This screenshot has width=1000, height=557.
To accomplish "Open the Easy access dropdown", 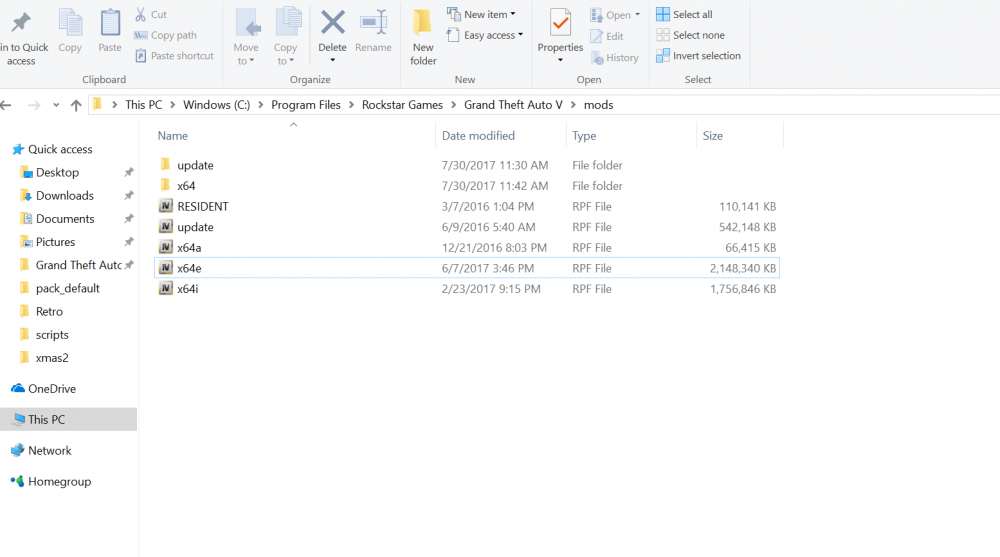I will (x=485, y=35).
